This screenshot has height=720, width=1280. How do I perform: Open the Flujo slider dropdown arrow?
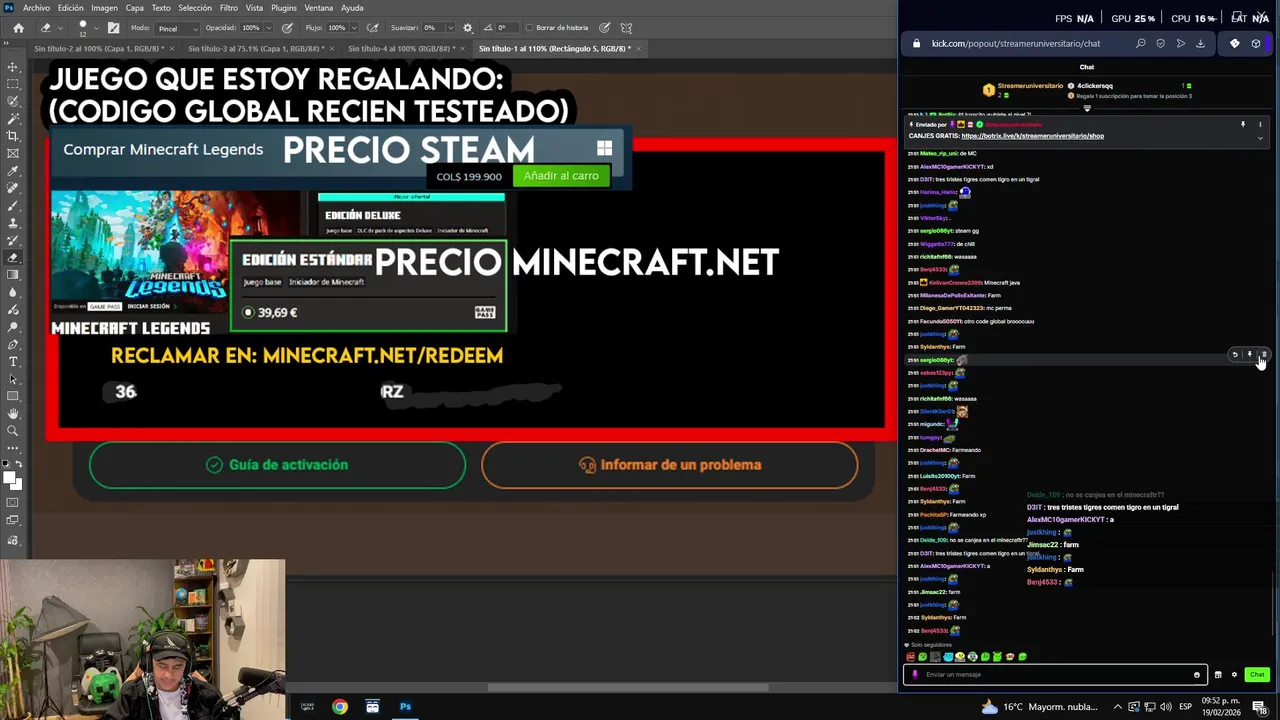point(355,28)
